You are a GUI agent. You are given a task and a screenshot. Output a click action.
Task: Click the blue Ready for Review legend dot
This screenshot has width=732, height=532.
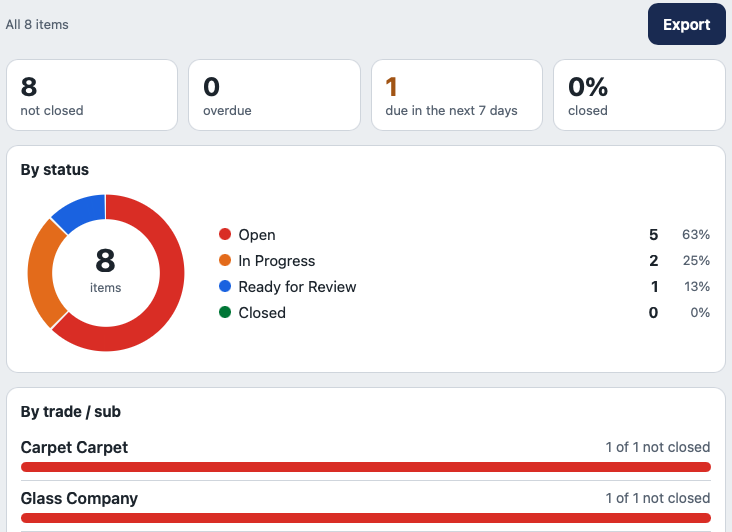tap(225, 287)
